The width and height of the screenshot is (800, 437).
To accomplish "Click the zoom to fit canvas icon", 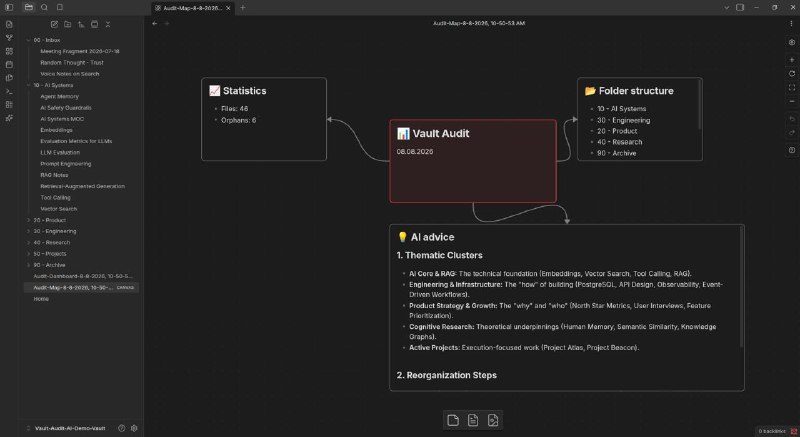I will click(792, 88).
